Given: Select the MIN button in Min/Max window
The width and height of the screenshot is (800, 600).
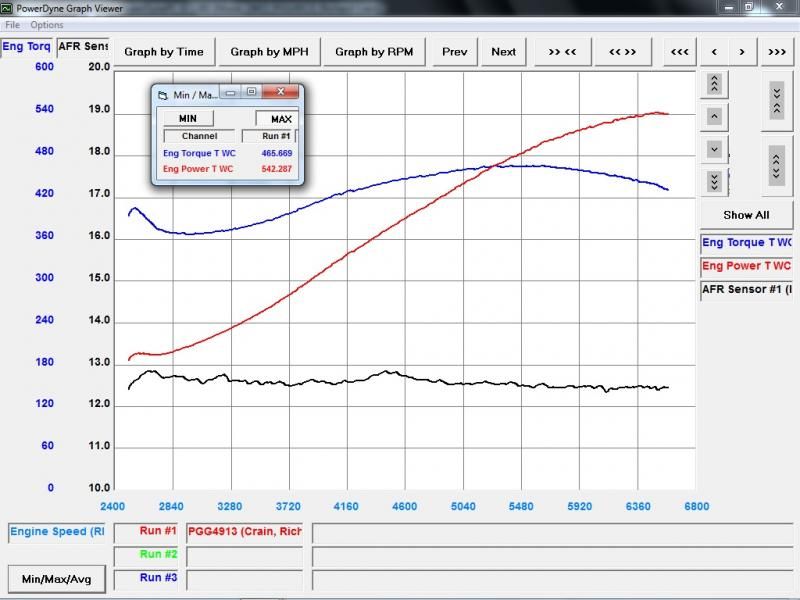Looking at the screenshot, I should click(x=186, y=118).
